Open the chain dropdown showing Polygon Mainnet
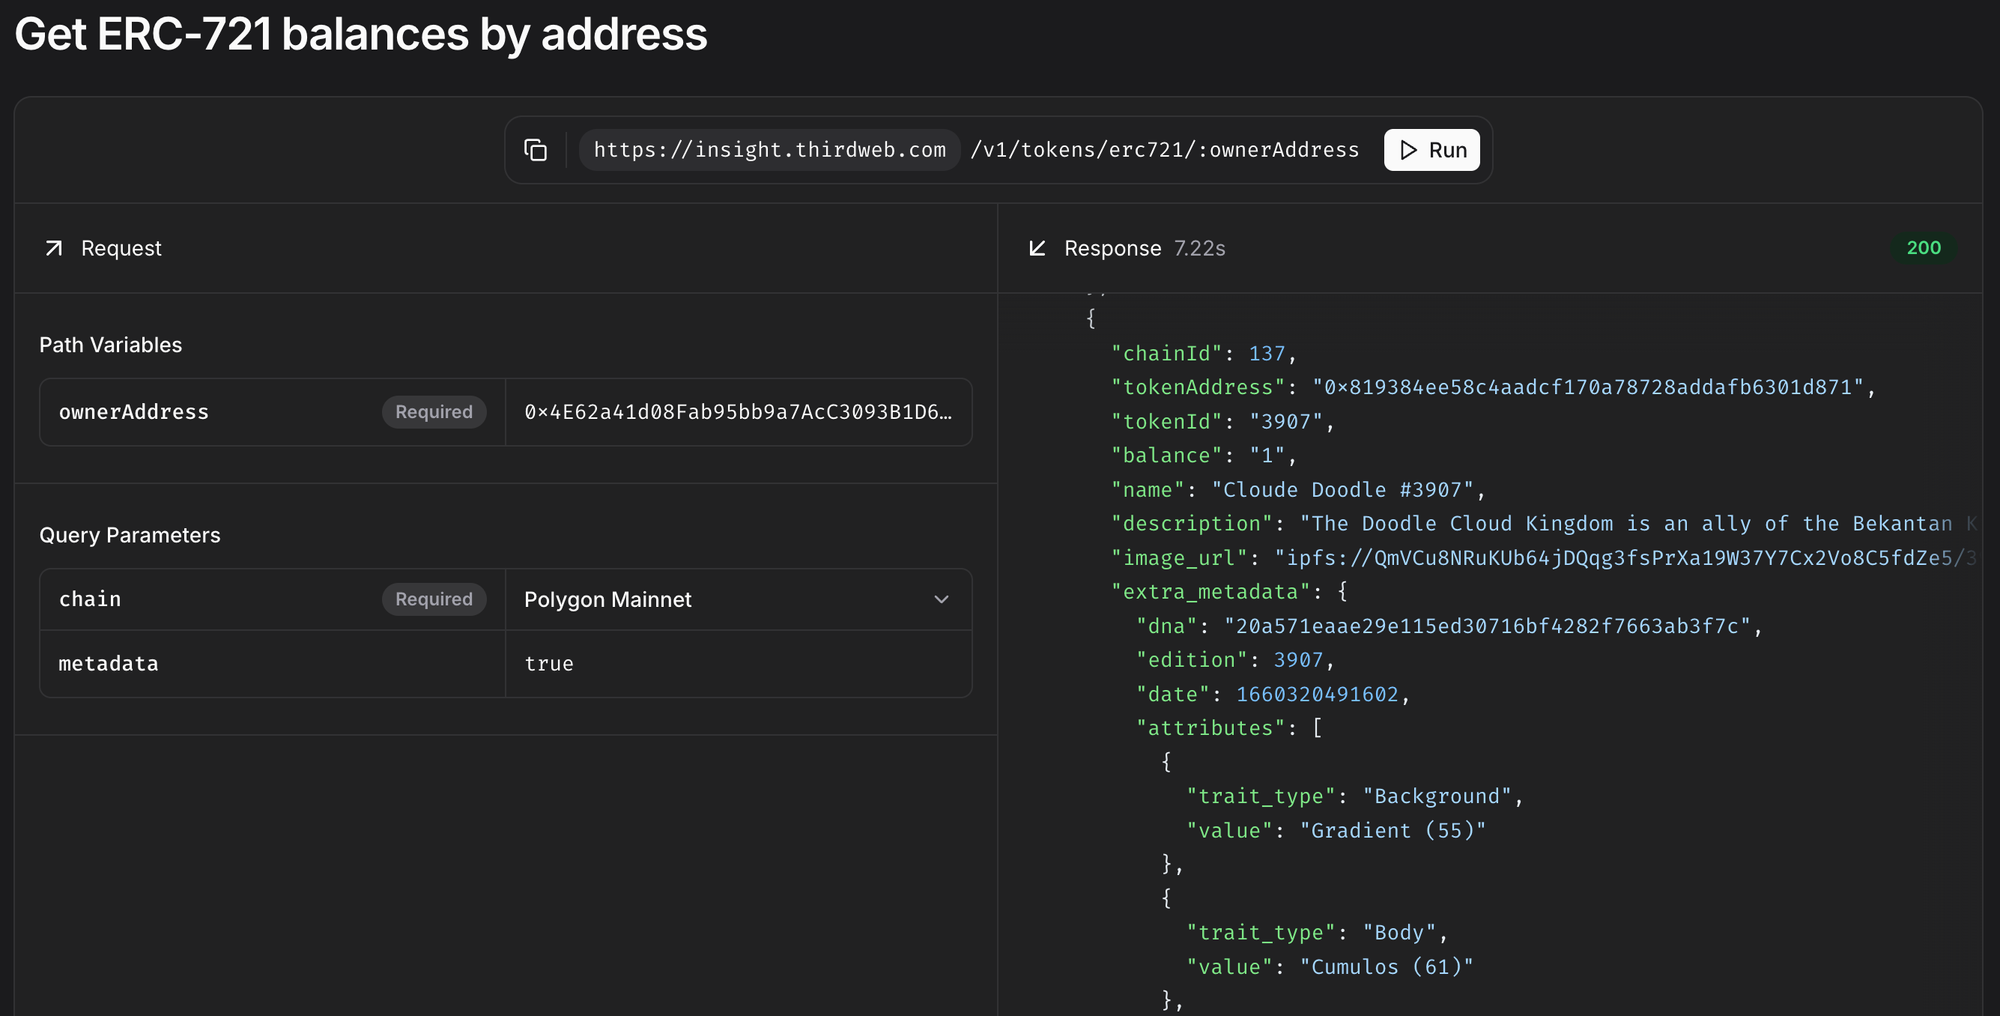 [x=738, y=599]
